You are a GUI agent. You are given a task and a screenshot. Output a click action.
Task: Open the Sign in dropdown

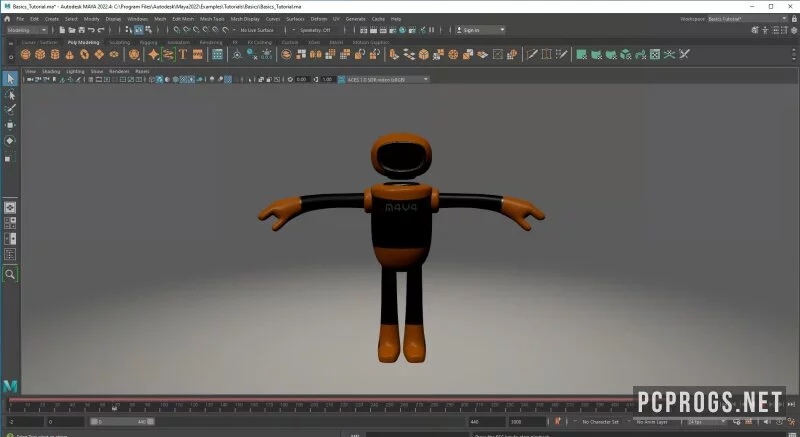pyautogui.click(x=480, y=30)
